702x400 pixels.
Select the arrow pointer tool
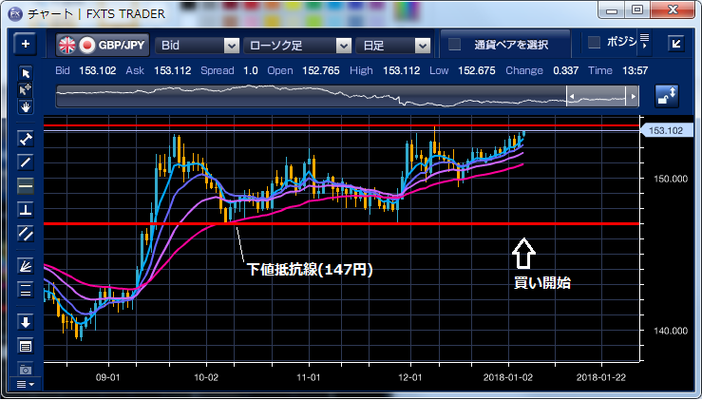26,73
